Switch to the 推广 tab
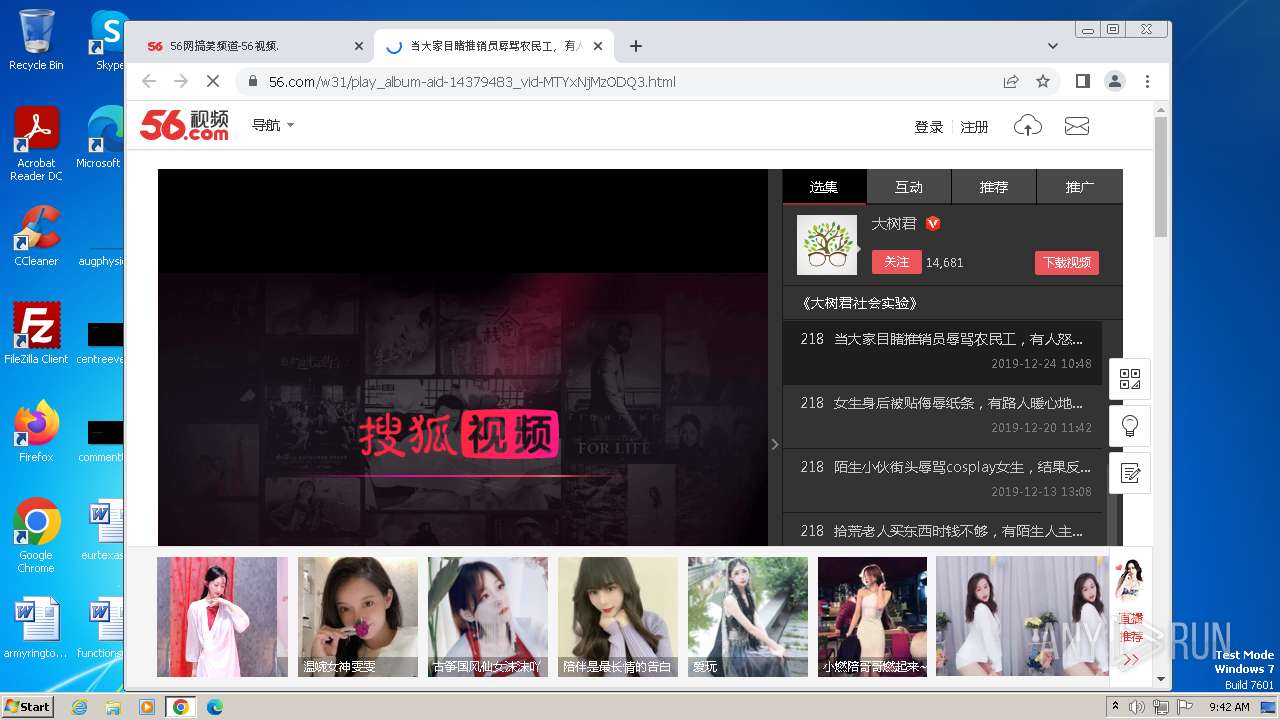This screenshot has width=1280, height=720. (1080, 187)
